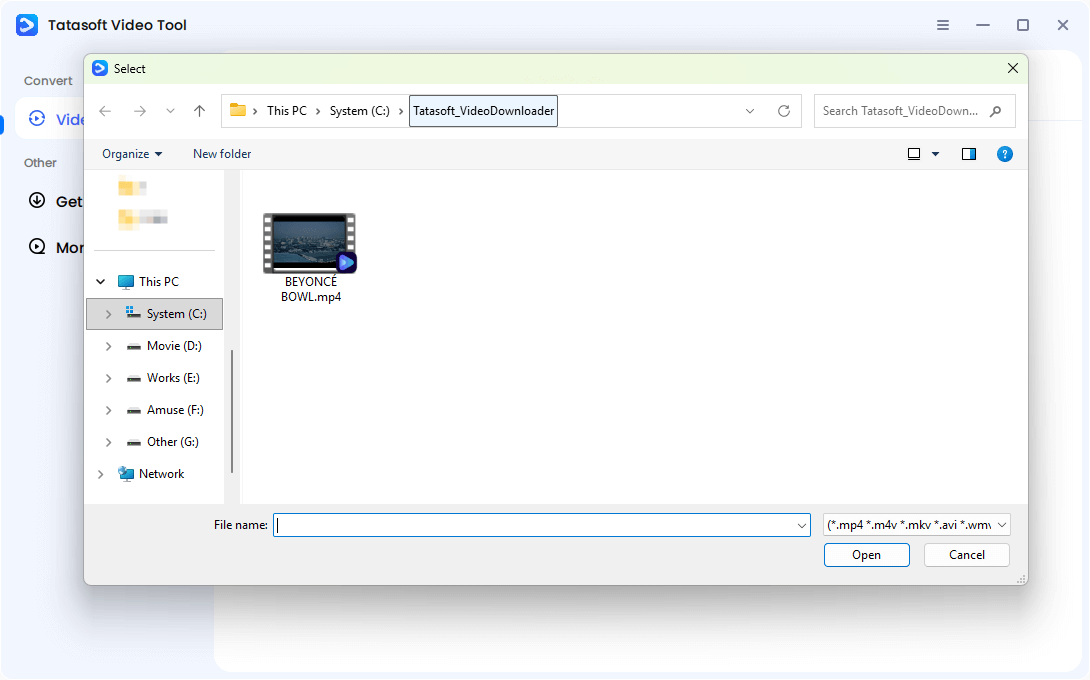Open the file type filter dropdown
The width and height of the screenshot is (1090, 680).
pos(1003,524)
